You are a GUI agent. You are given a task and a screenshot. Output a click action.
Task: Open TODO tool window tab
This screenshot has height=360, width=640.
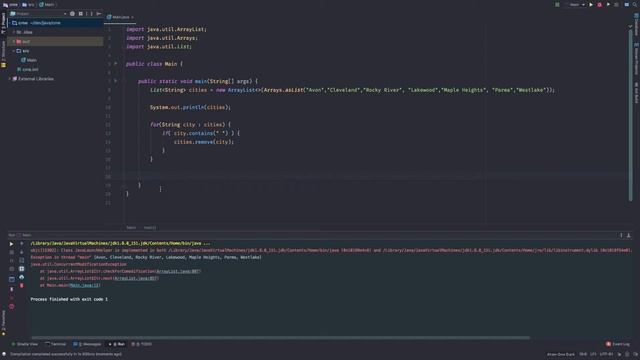[x=142, y=344]
